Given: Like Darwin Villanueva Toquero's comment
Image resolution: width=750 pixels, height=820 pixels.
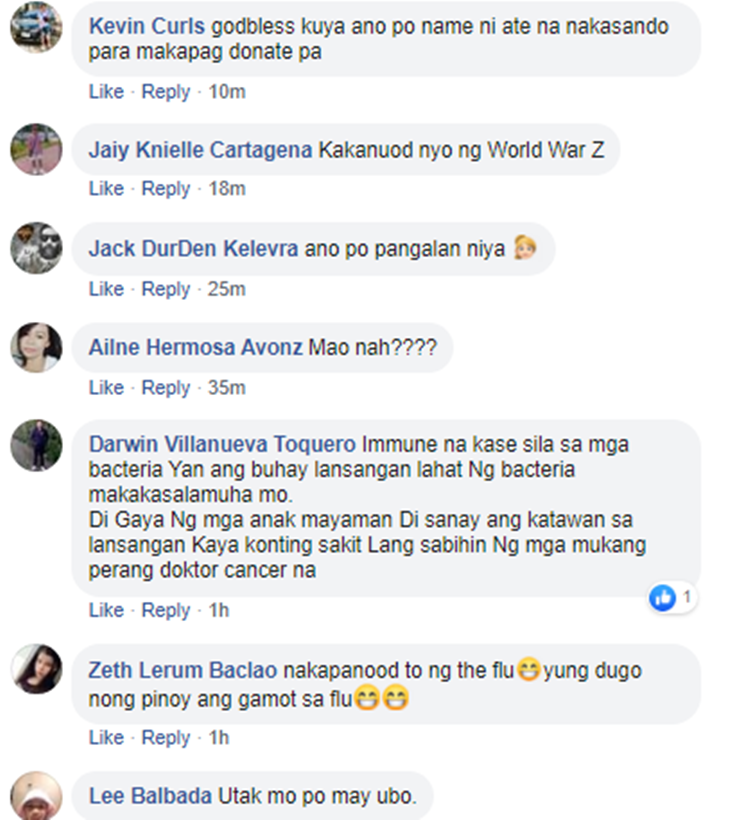Looking at the screenshot, I should [106, 610].
